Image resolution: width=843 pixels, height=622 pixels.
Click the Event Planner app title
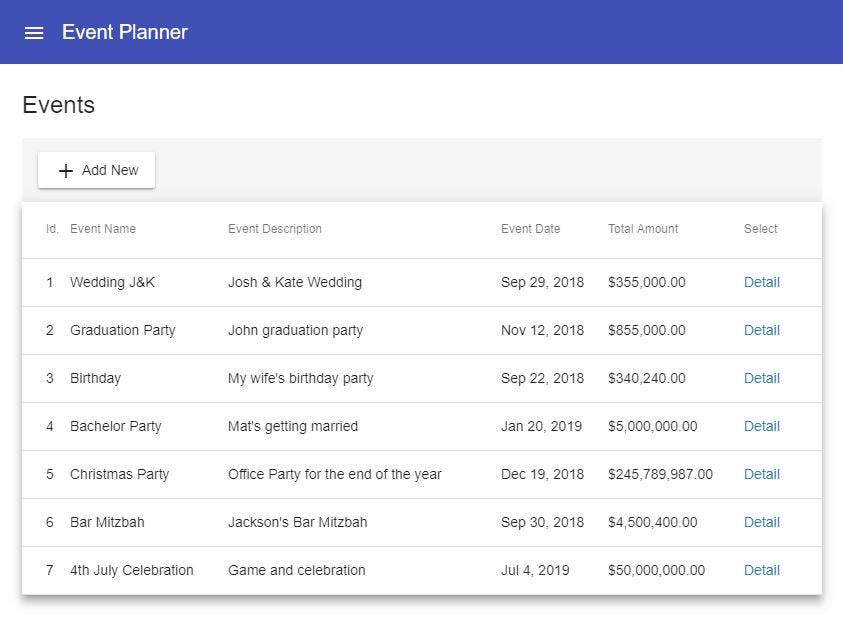click(x=125, y=32)
